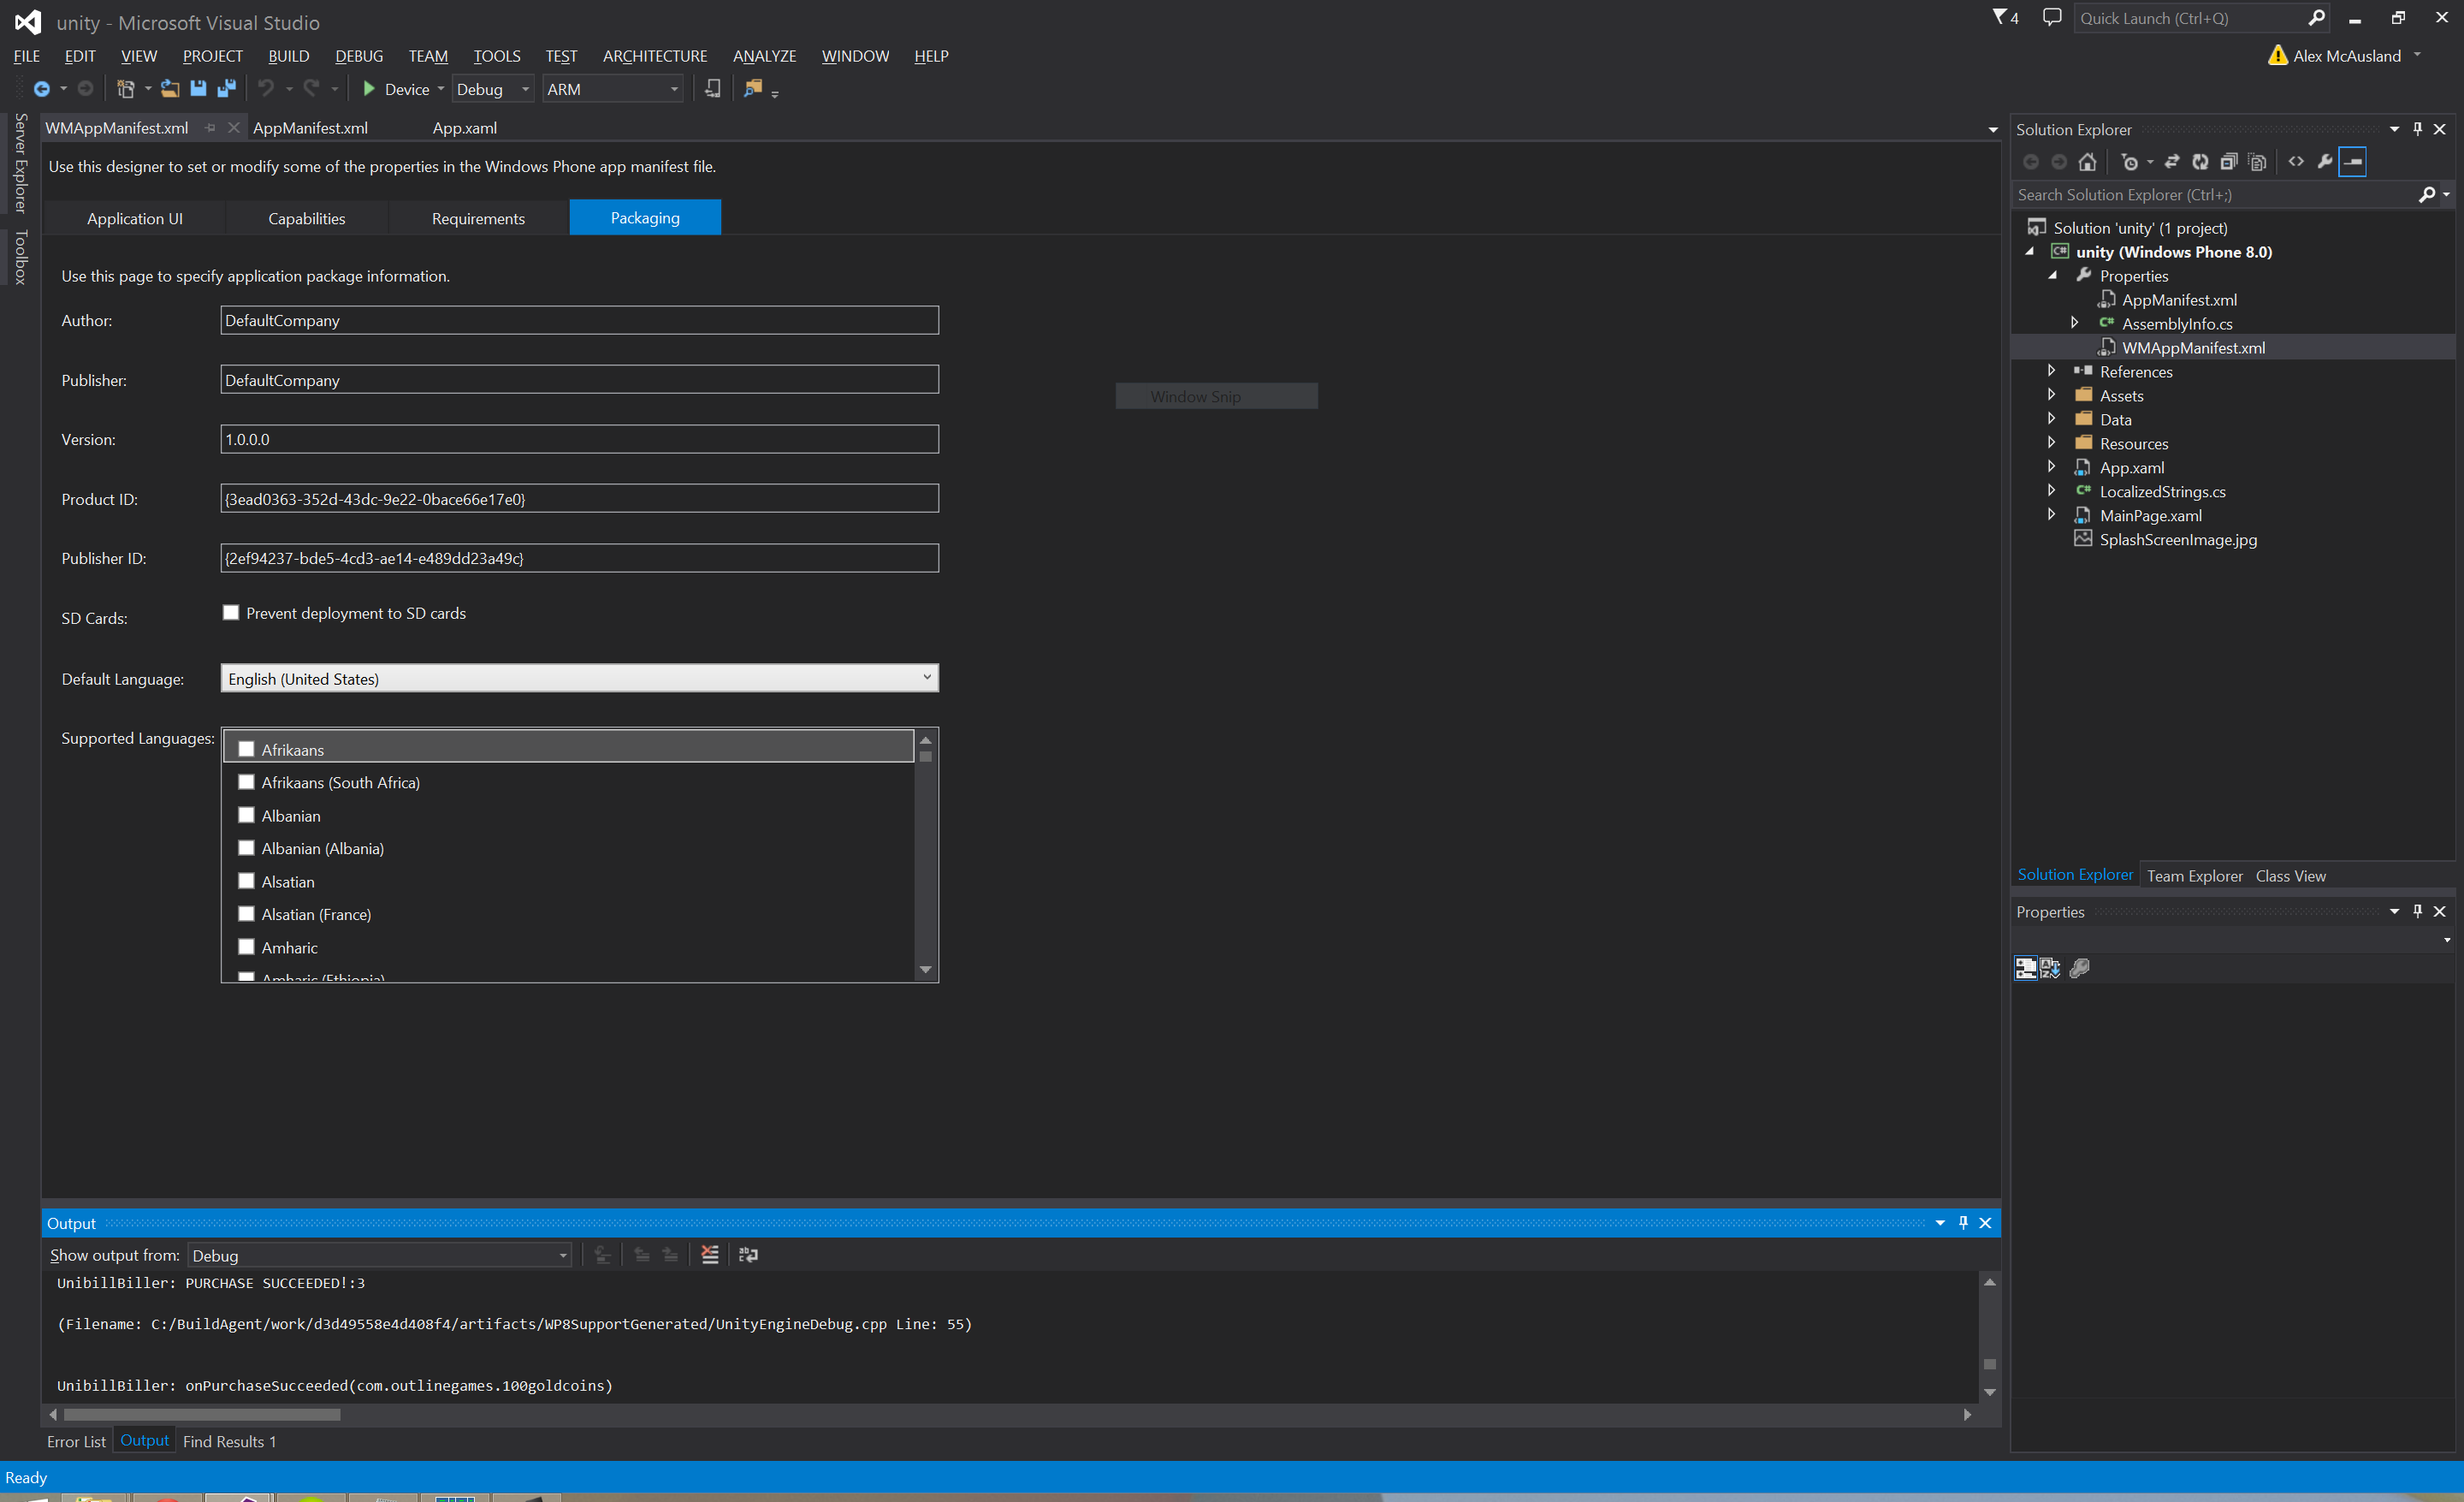This screenshot has height=1502, width=2464.
Task: Save the current file with Save icon
Action: tap(198, 89)
